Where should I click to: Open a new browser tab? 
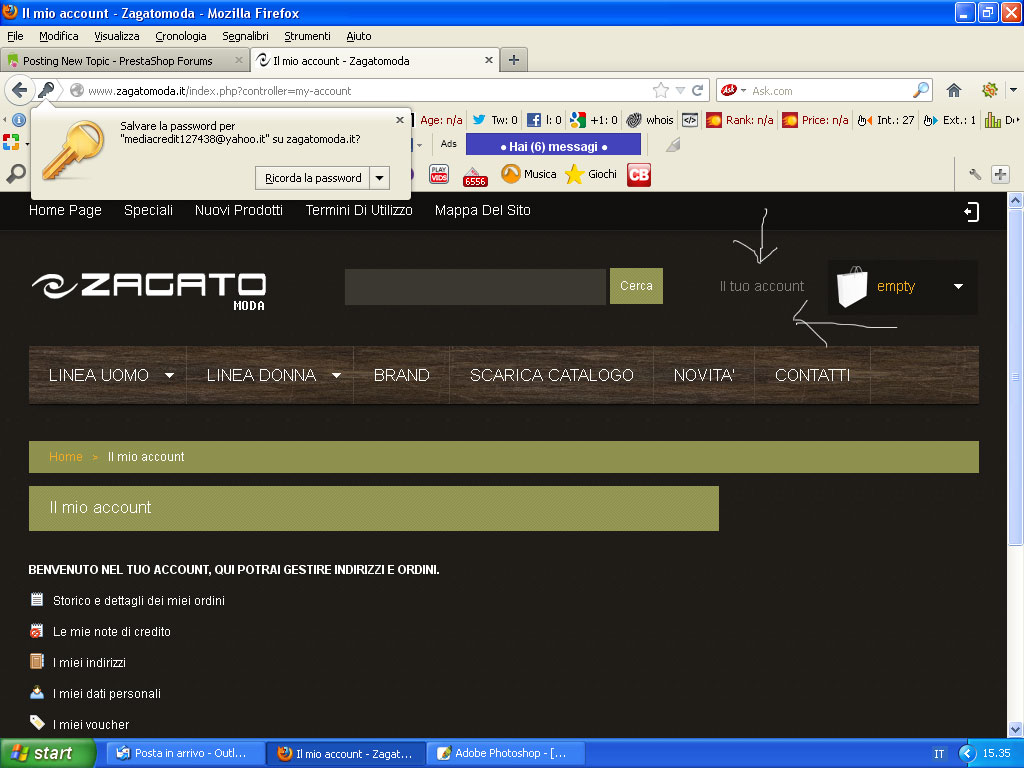[514, 60]
